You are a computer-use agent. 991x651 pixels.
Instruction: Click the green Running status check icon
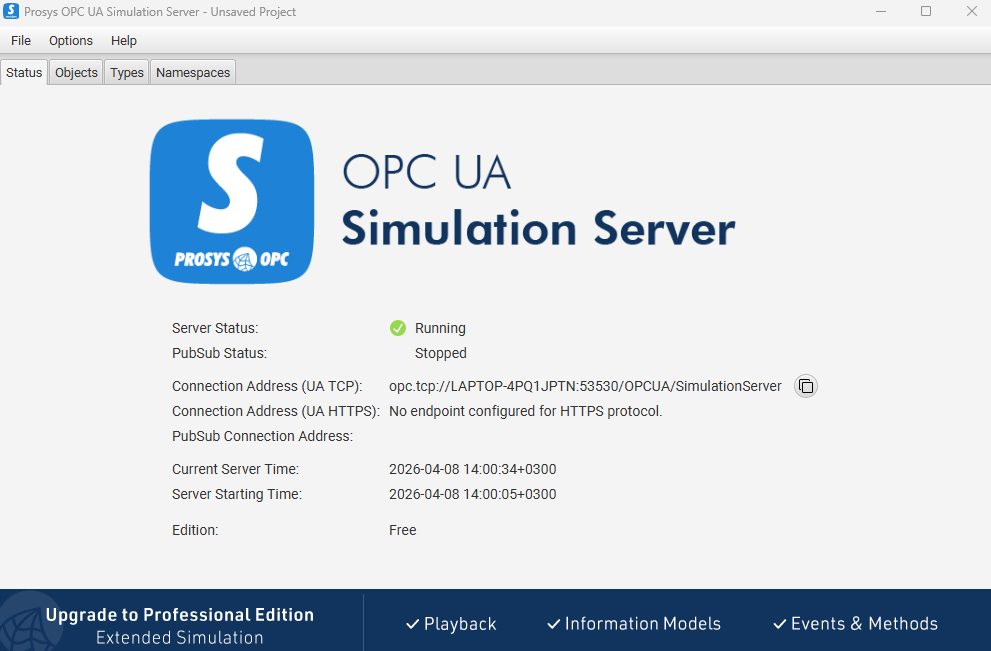click(398, 328)
